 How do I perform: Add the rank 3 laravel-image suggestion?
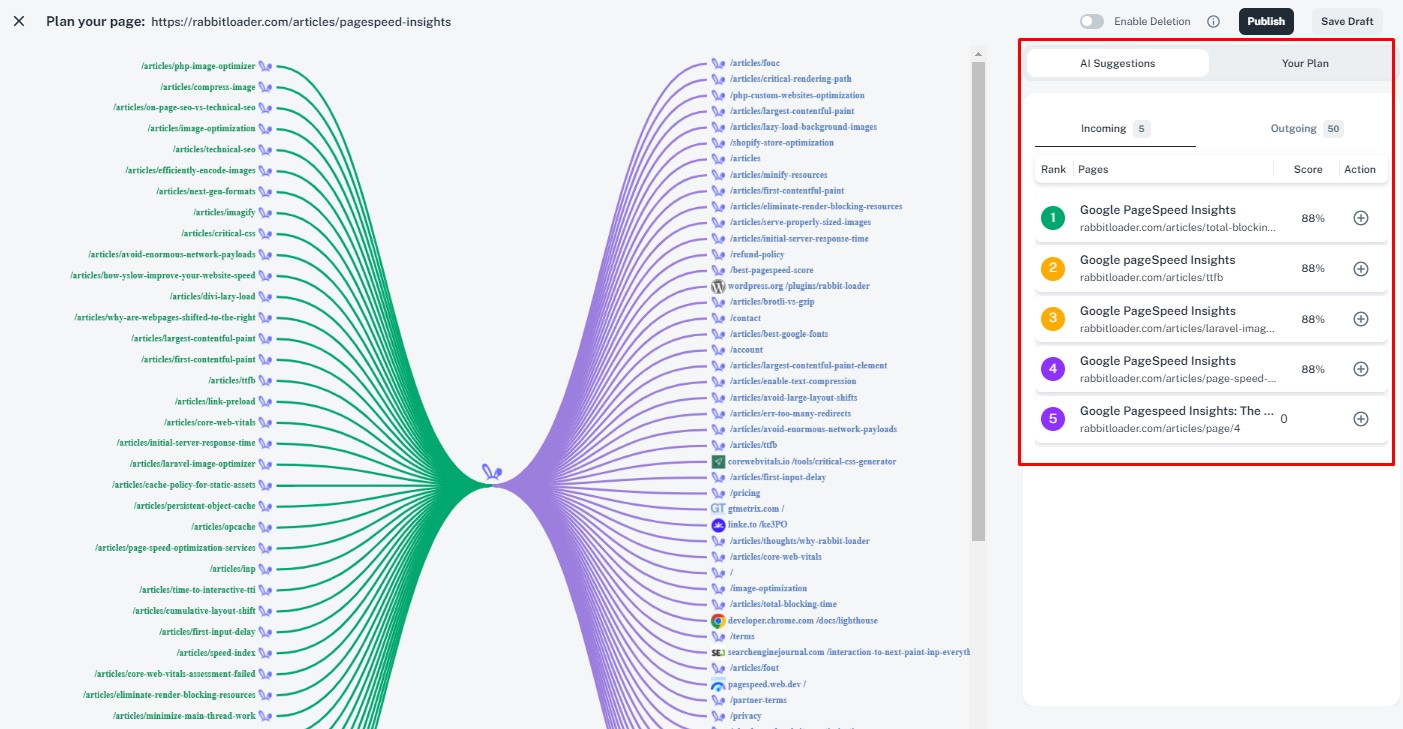(x=1360, y=319)
